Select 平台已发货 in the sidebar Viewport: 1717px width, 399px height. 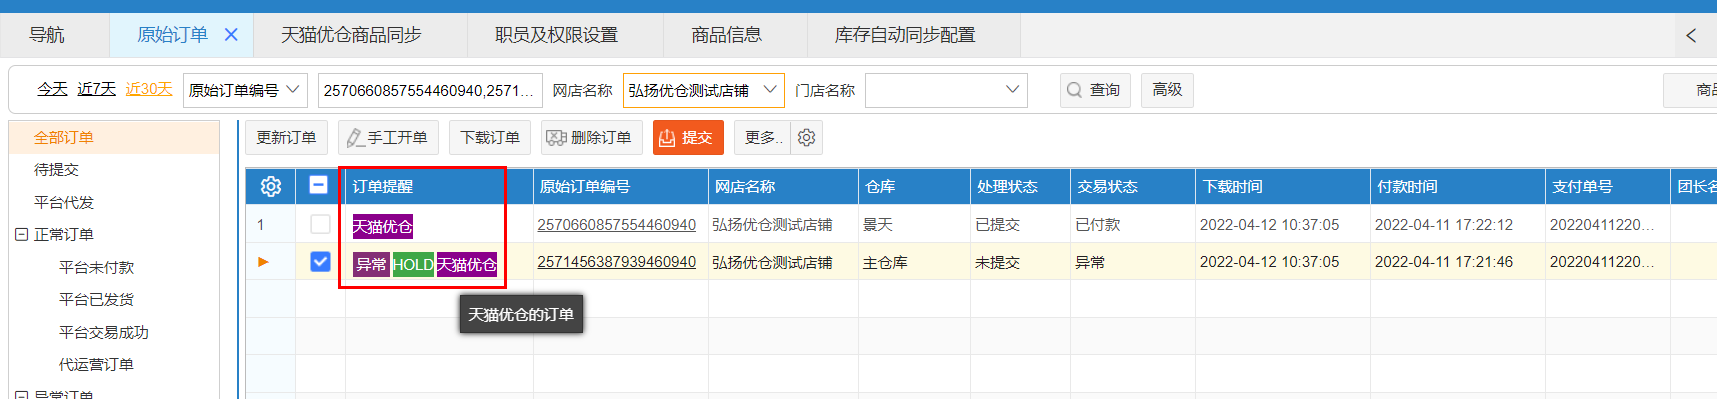pyautogui.click(x=96, y=299)
